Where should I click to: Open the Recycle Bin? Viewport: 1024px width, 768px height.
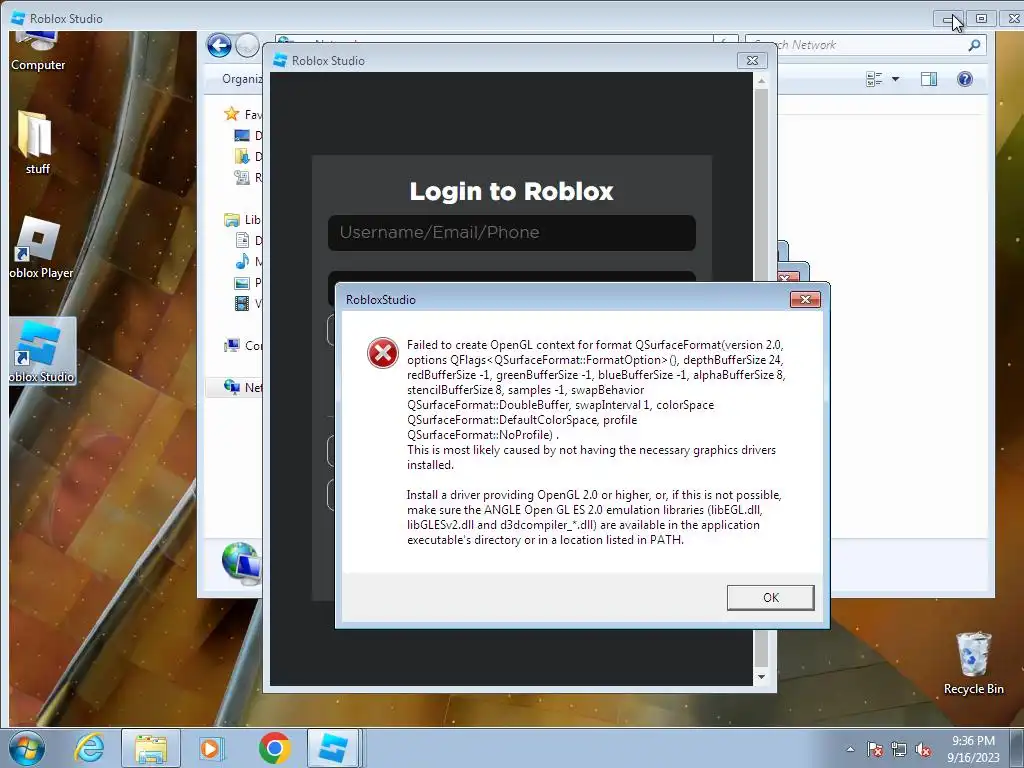(973, 663)
